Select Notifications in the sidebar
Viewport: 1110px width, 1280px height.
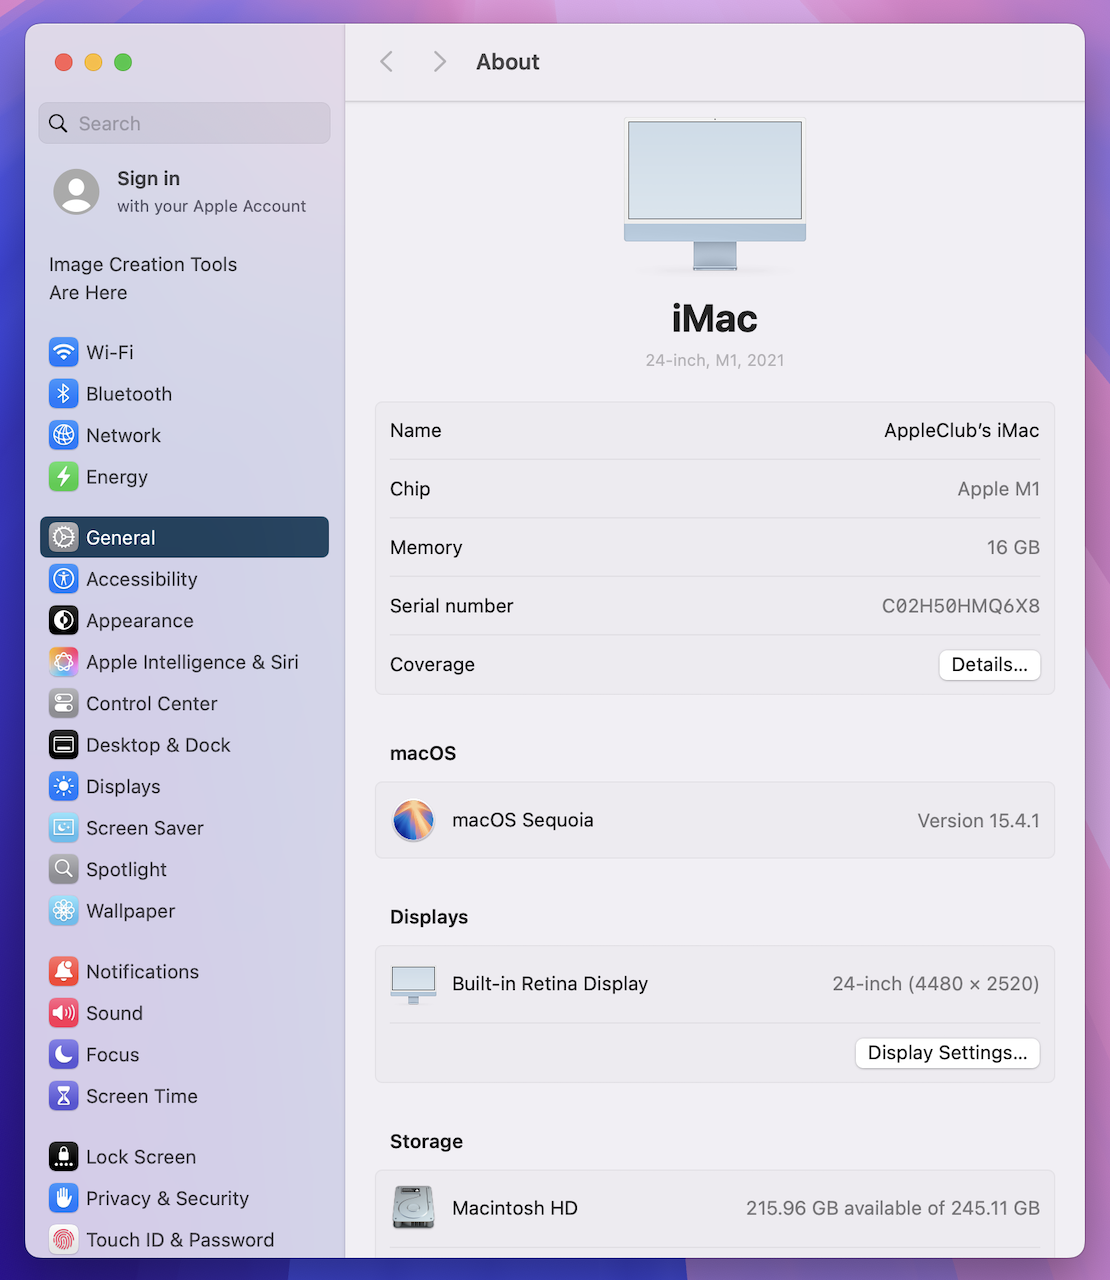(142, 972)
